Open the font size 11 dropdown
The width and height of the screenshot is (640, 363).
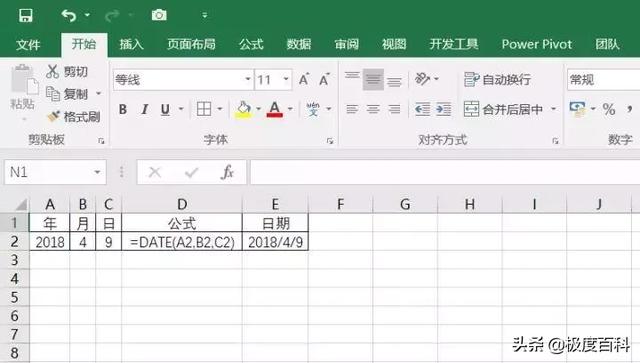pyautogui.click(x=286, y=79)
